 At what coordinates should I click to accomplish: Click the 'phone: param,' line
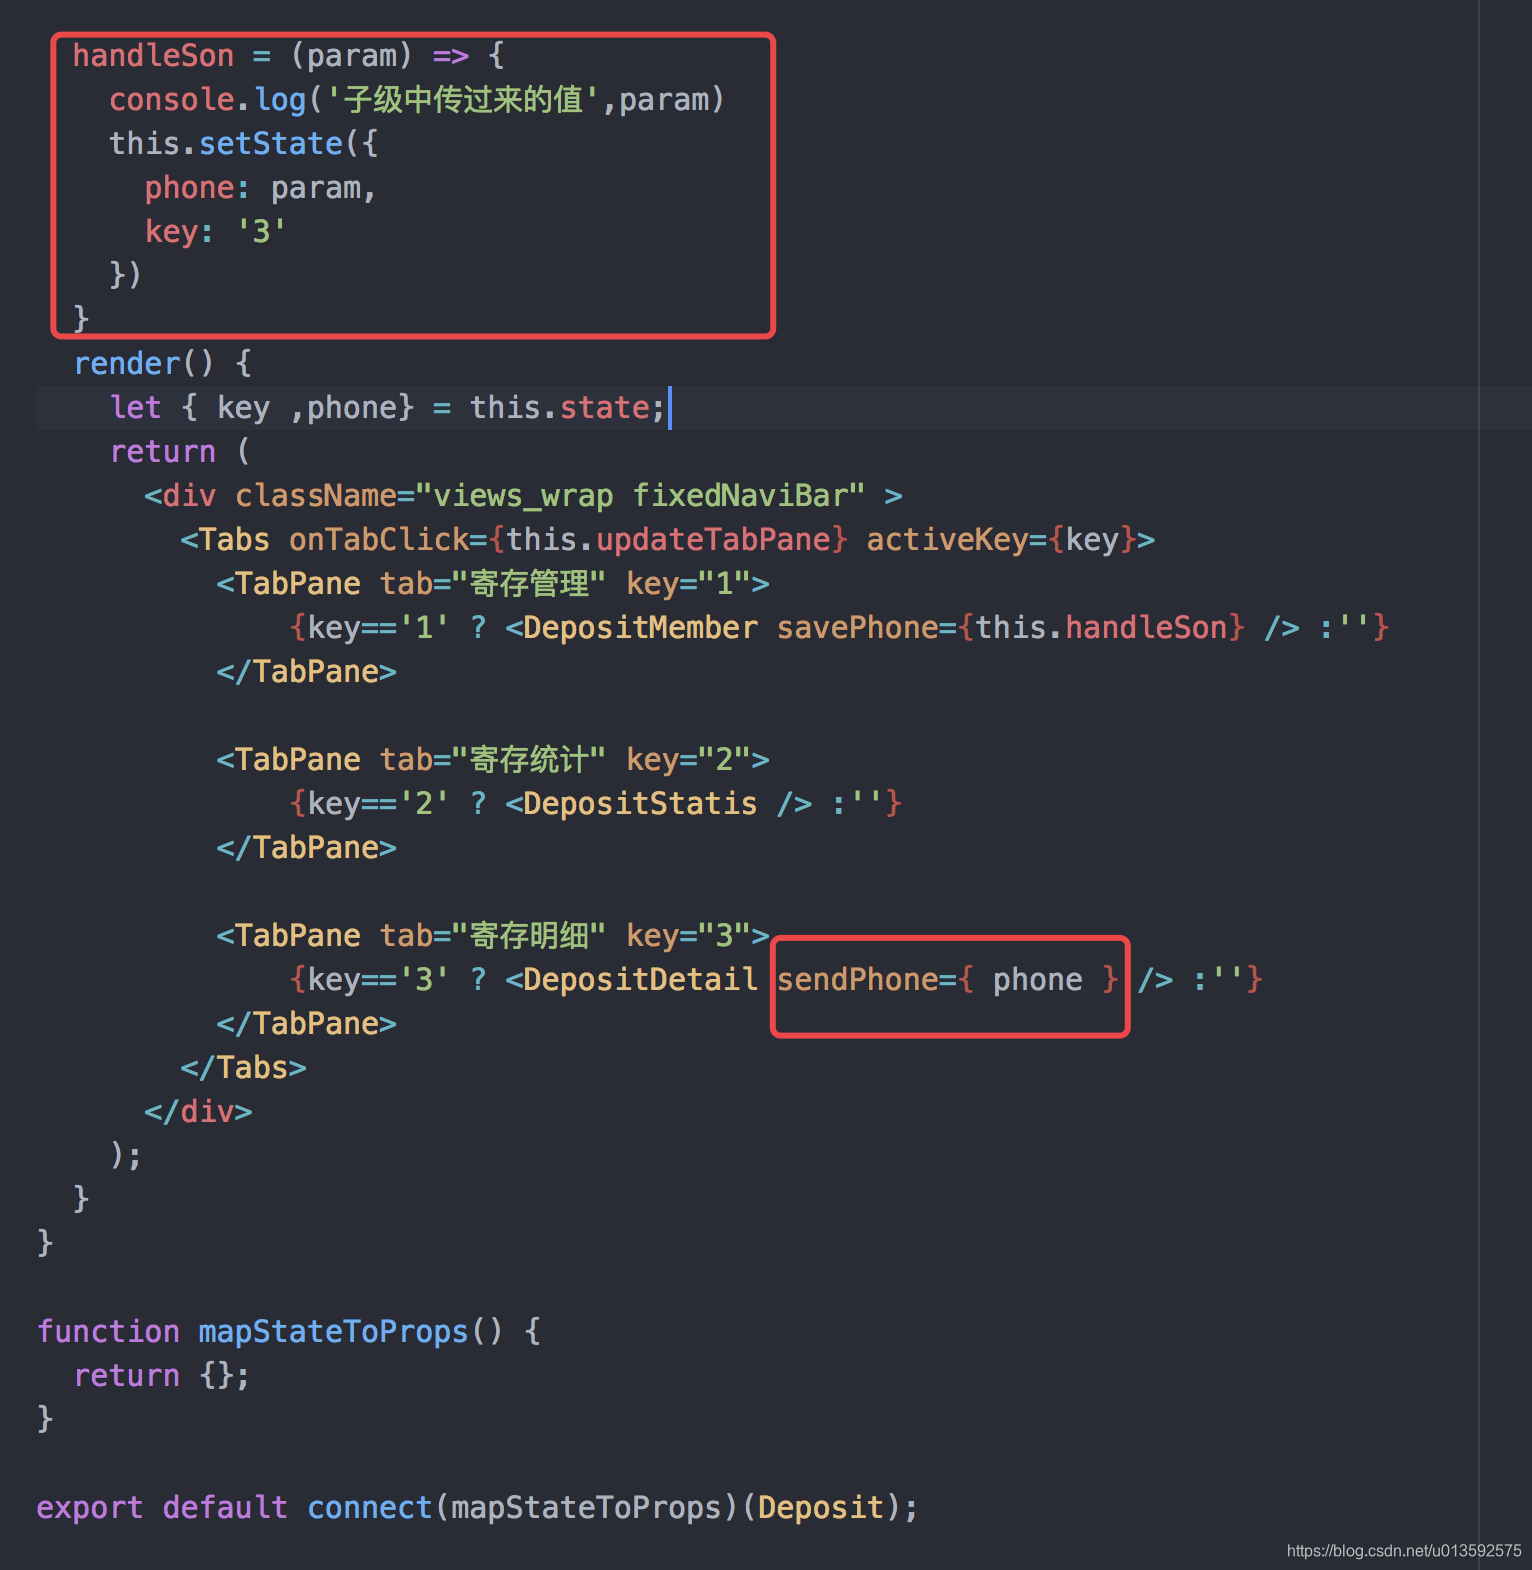tap(260, 188)
